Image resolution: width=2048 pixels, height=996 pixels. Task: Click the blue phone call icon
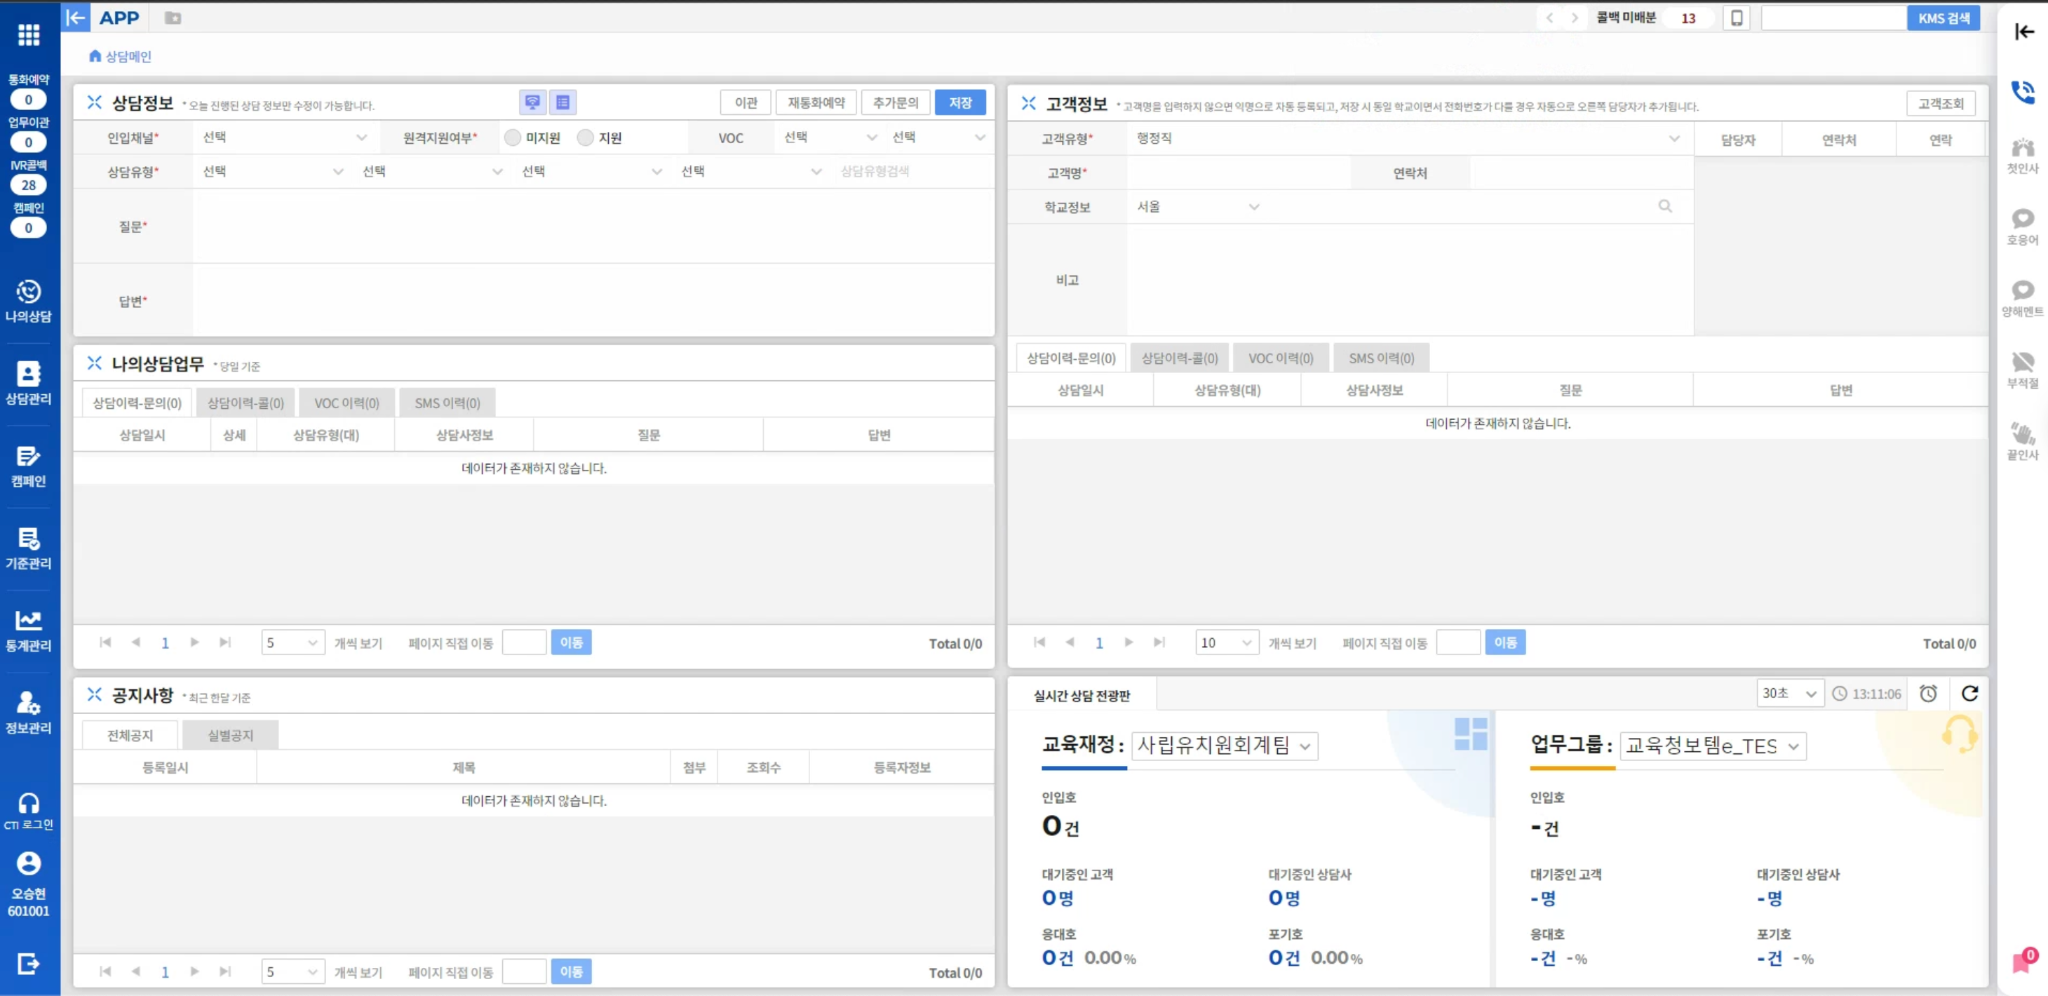pos(2023,92)
